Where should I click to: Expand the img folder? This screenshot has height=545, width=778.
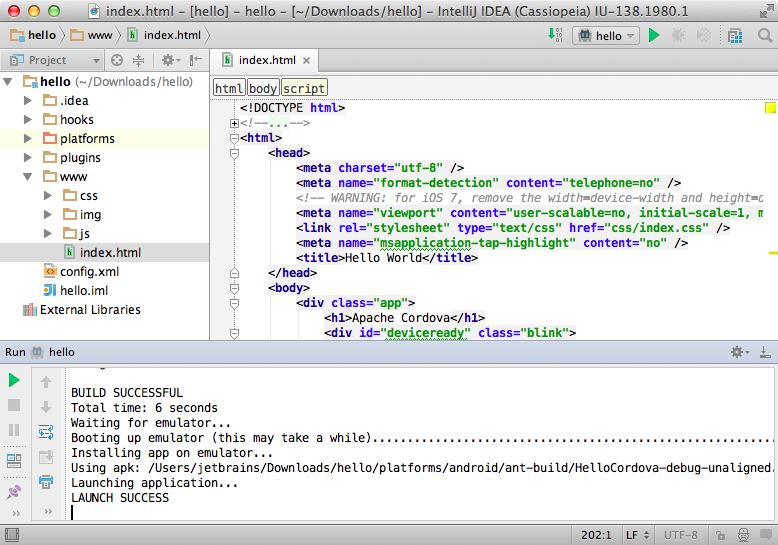pos(48,214)
